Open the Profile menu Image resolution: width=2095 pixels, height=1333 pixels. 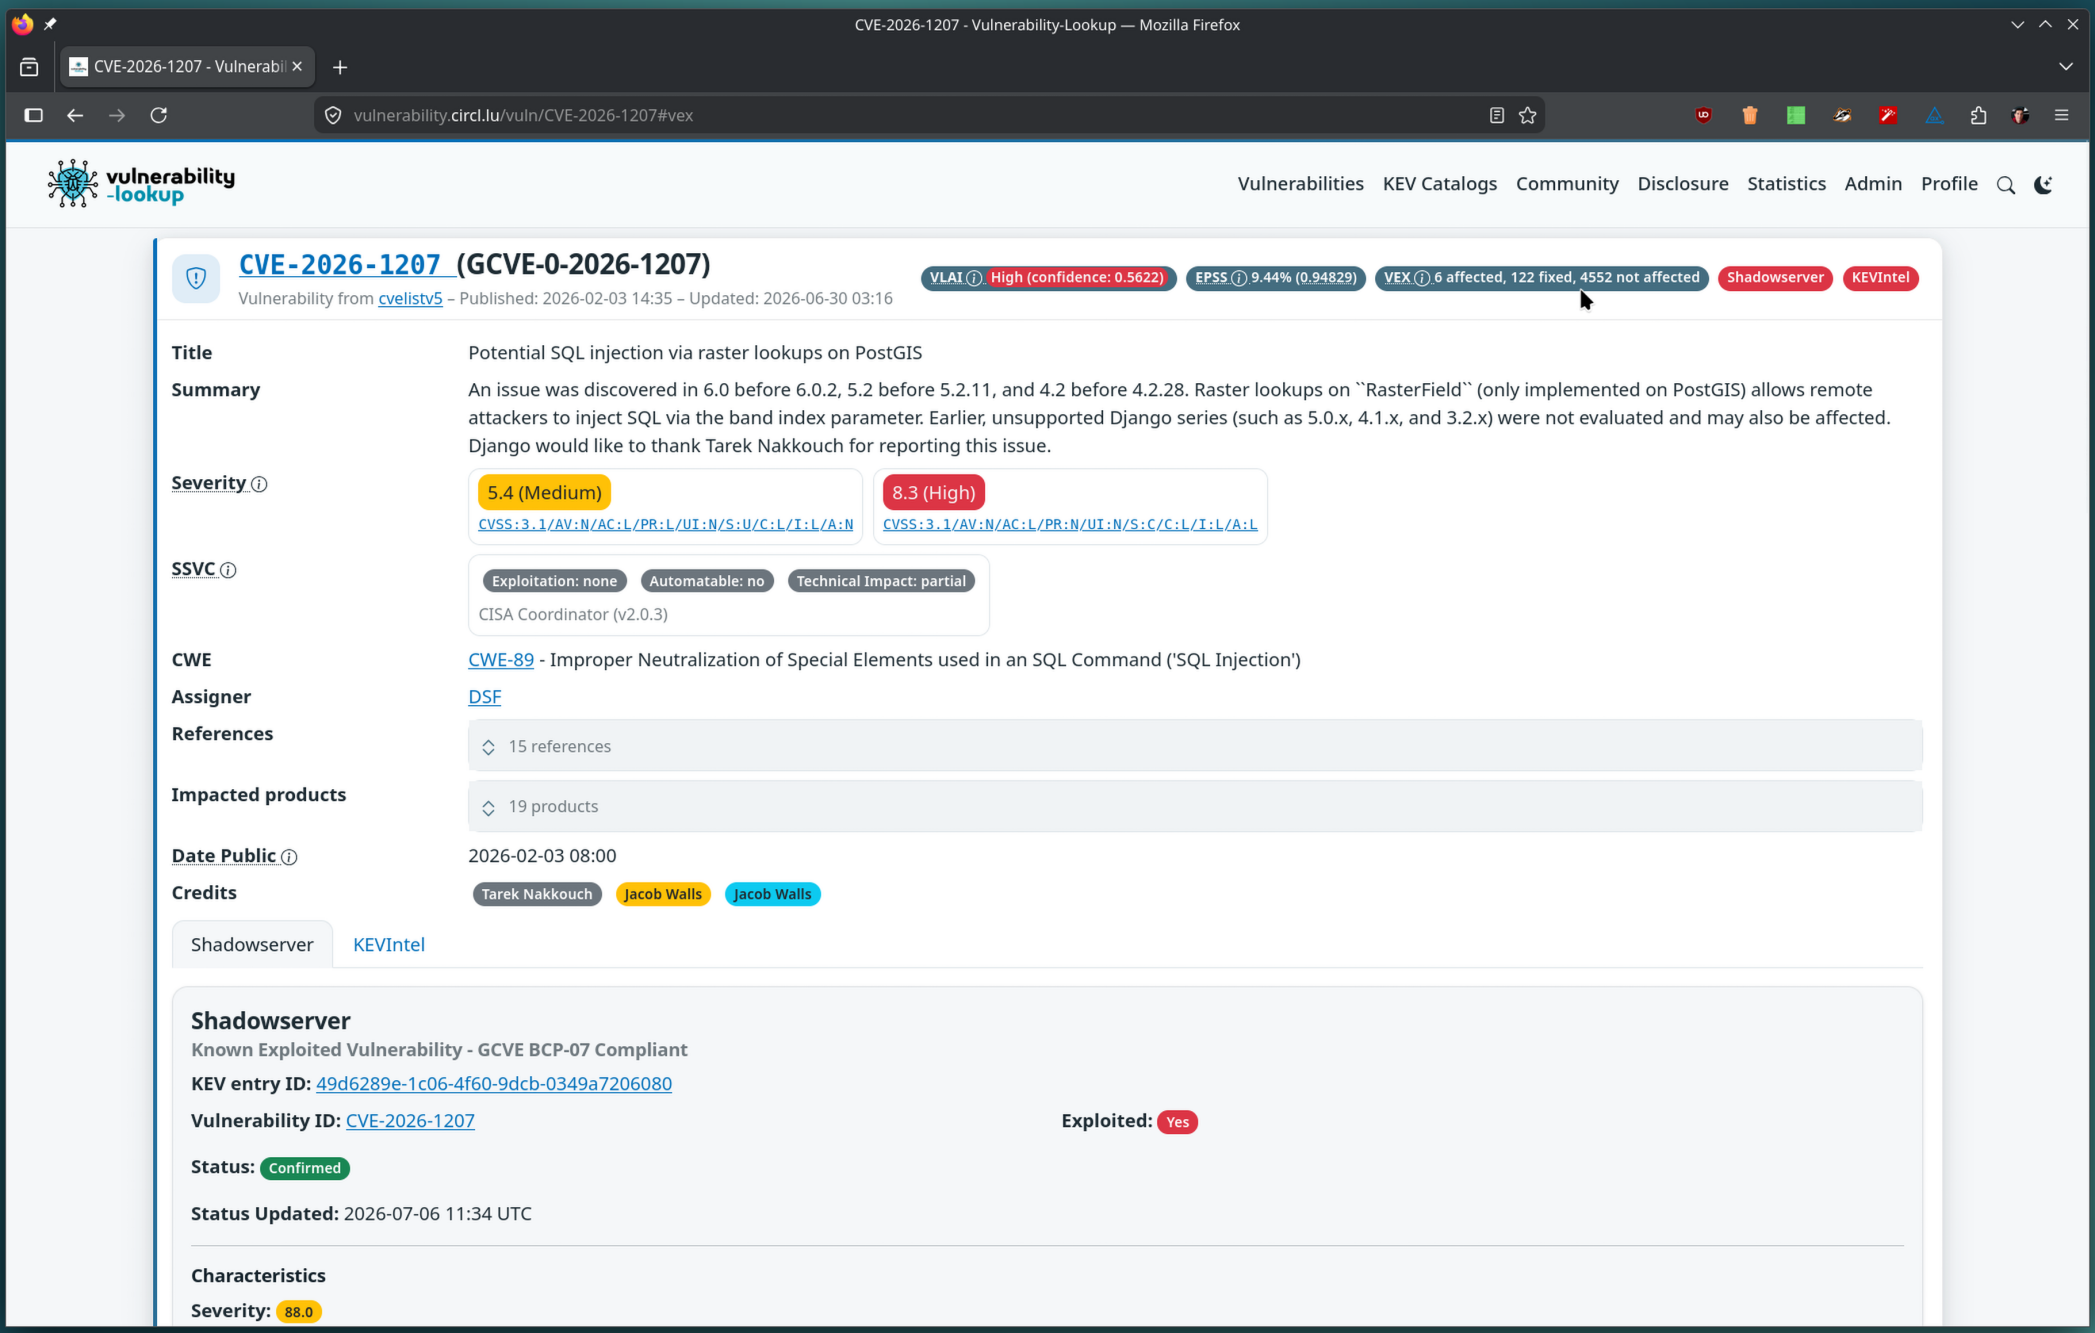pyautogui.click(x=1949, y=184)
